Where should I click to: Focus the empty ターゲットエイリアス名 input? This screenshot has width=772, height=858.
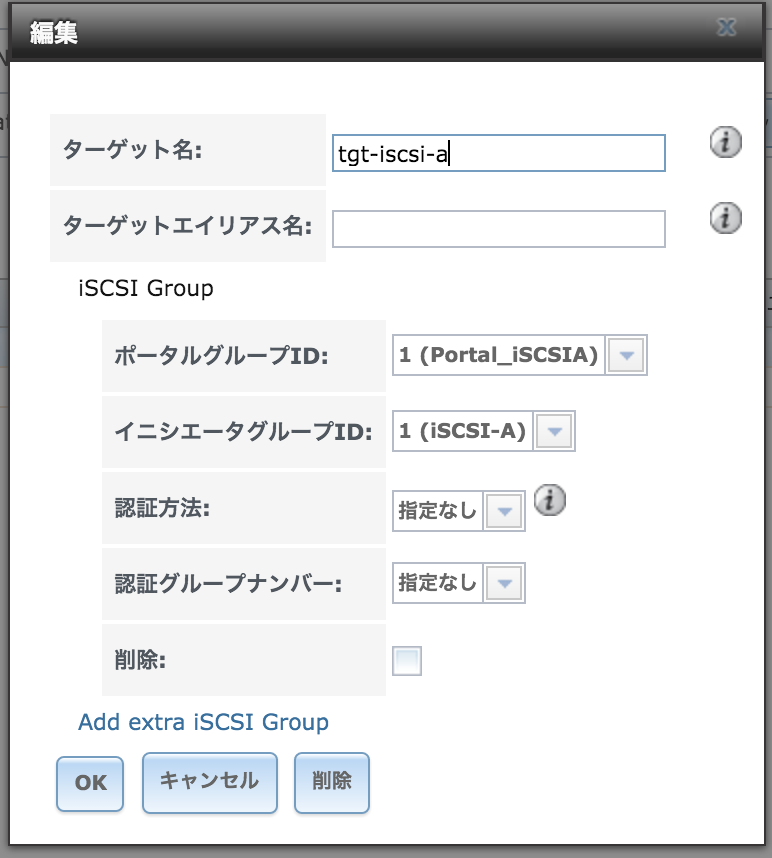[x=498, y=229]
